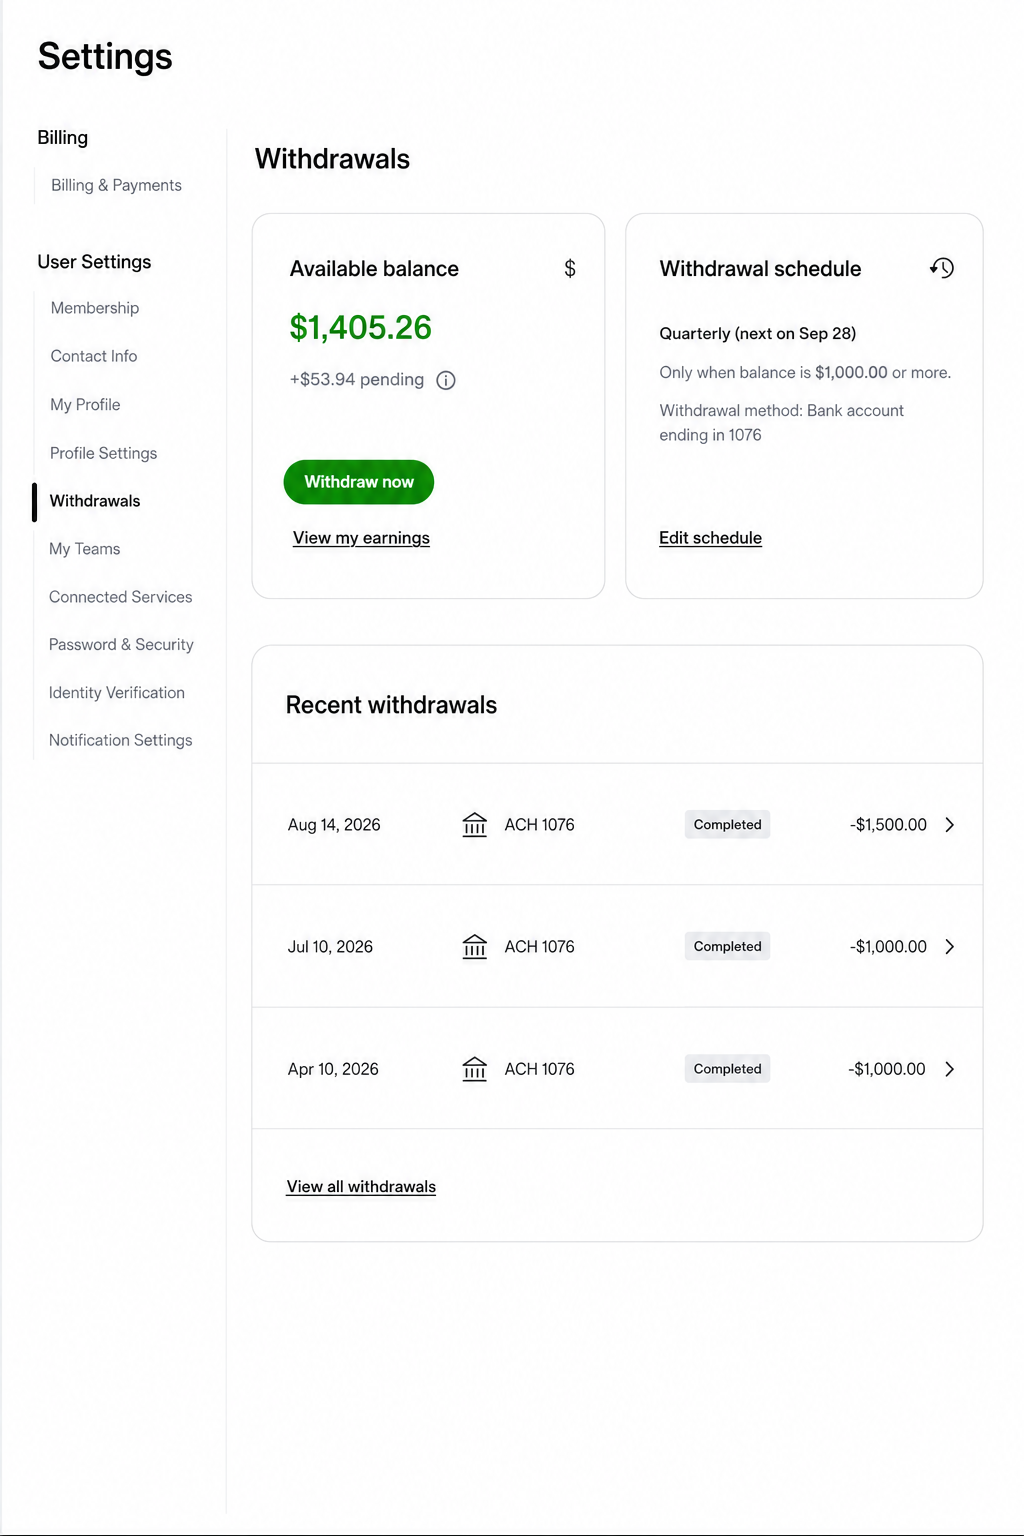The image size is (1024, 1536).
Task: Open My Teams section
Action: tap(85, 549)
